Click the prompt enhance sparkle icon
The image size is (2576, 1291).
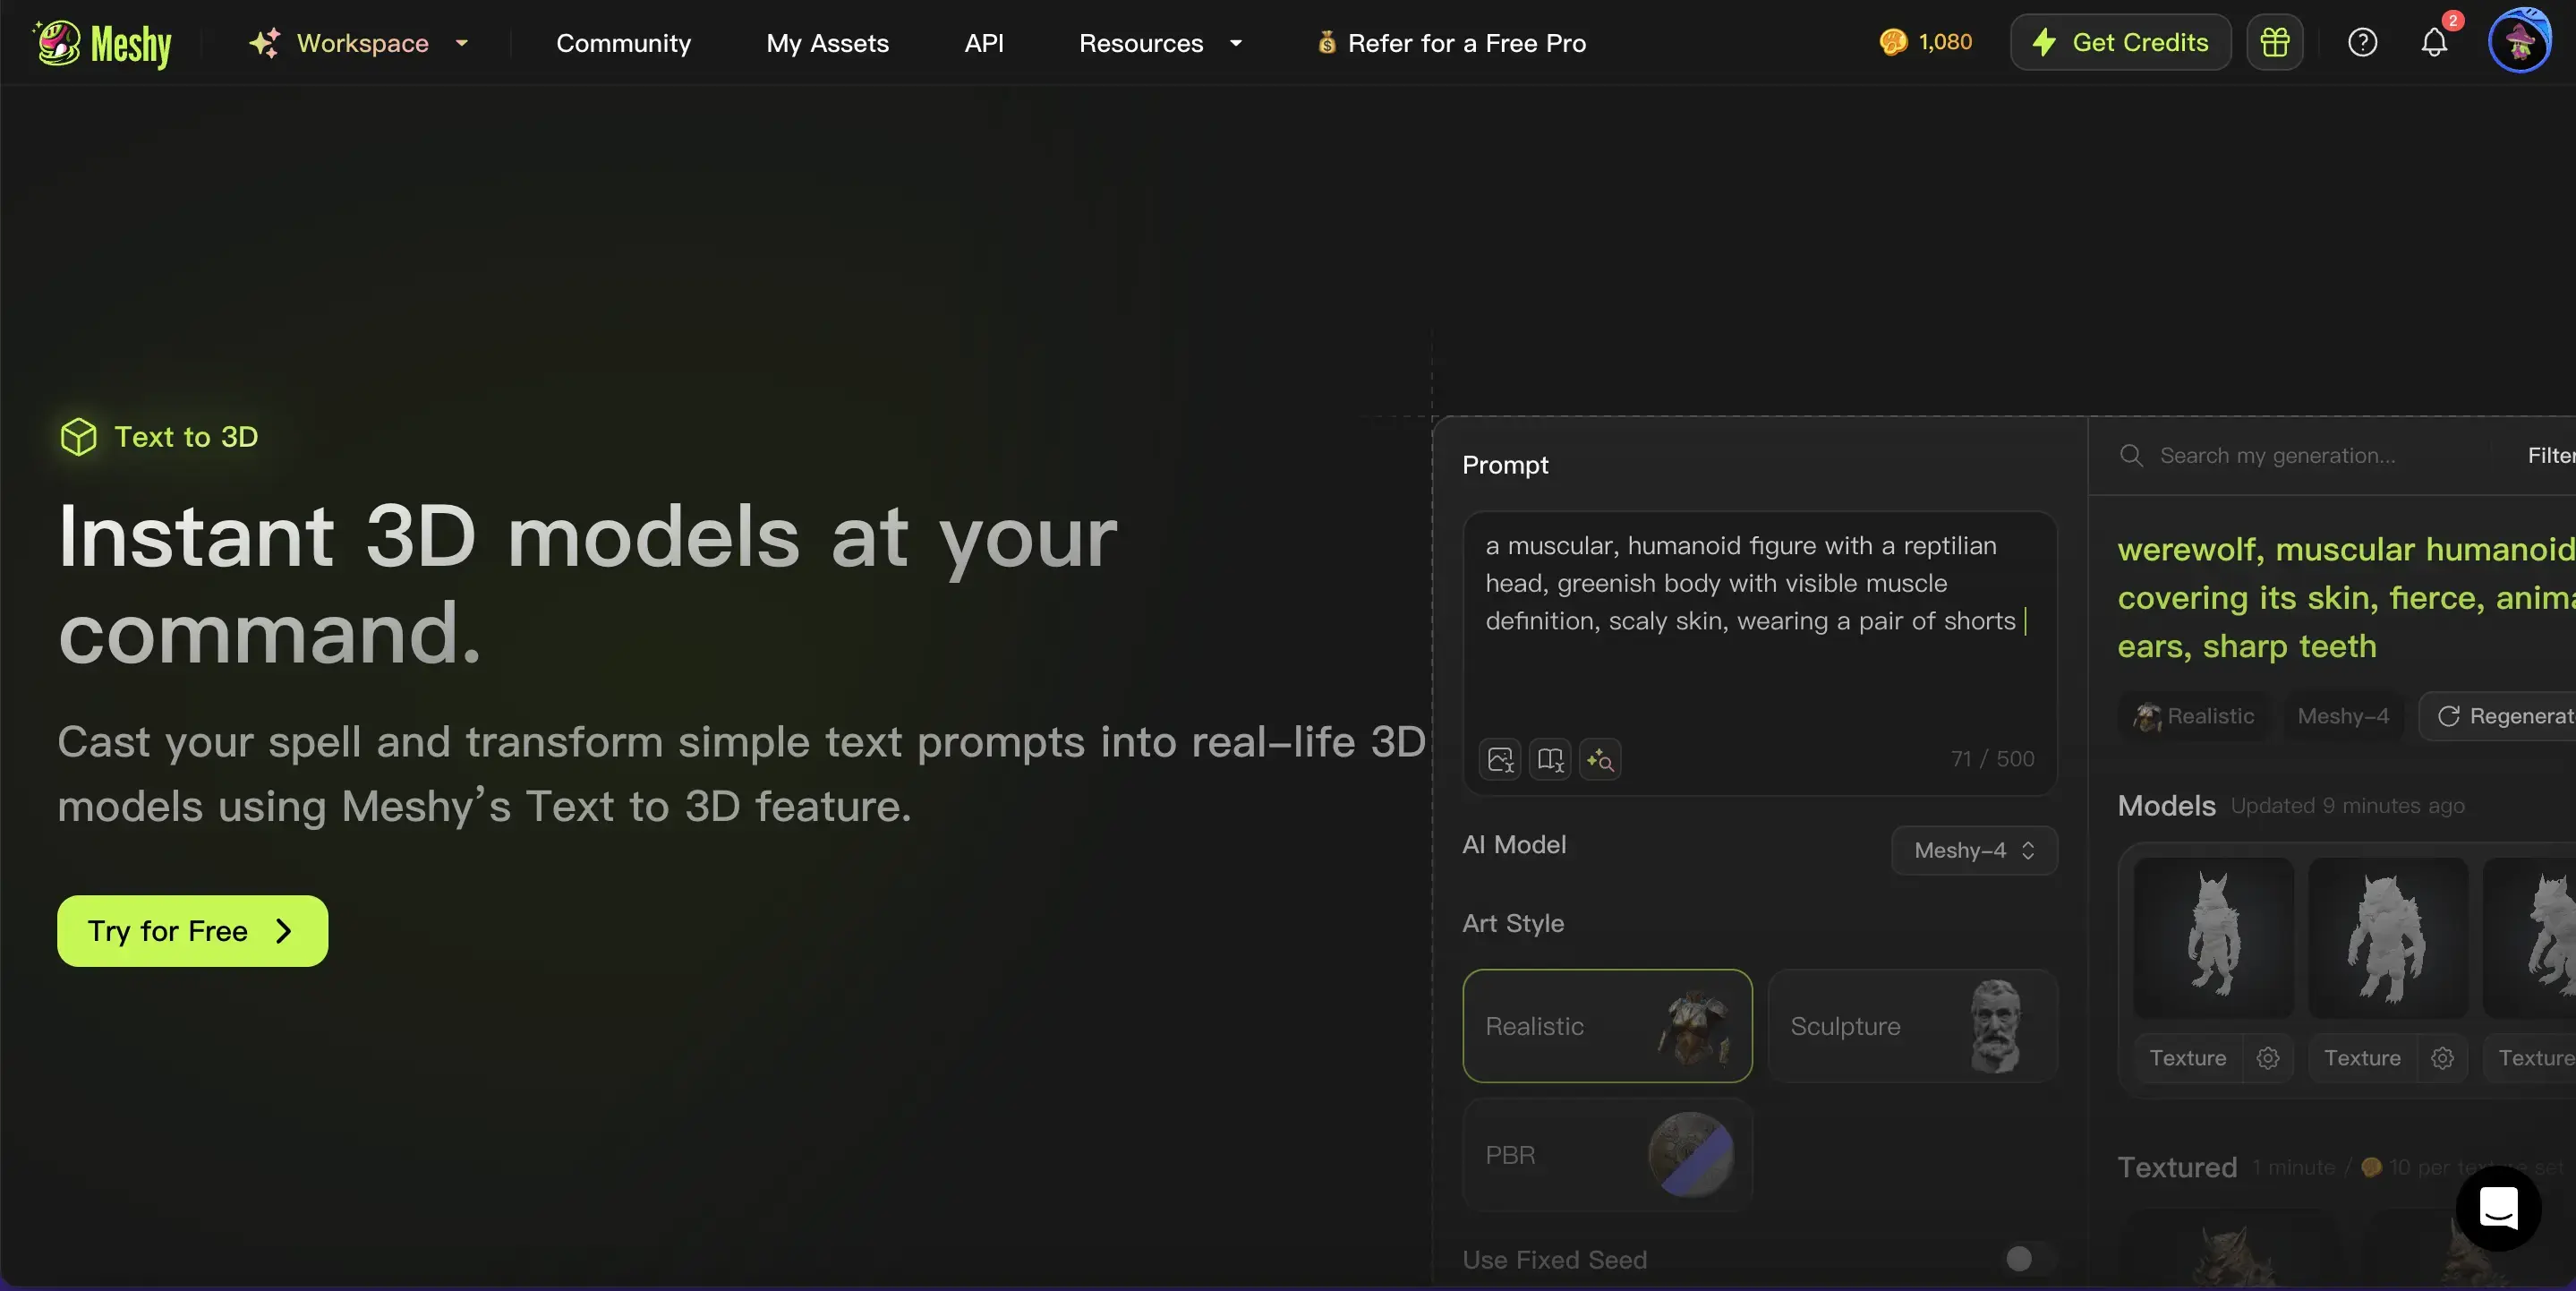[x=1600, y=759]
